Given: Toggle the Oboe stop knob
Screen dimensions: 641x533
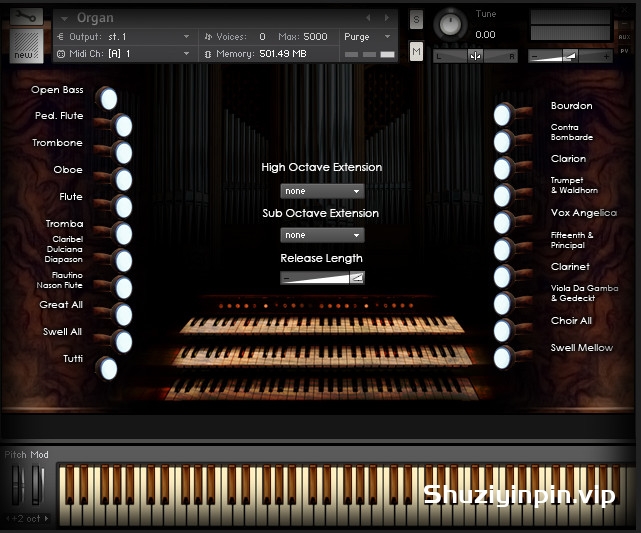Looking at the screenshot, I should [123, 180].
